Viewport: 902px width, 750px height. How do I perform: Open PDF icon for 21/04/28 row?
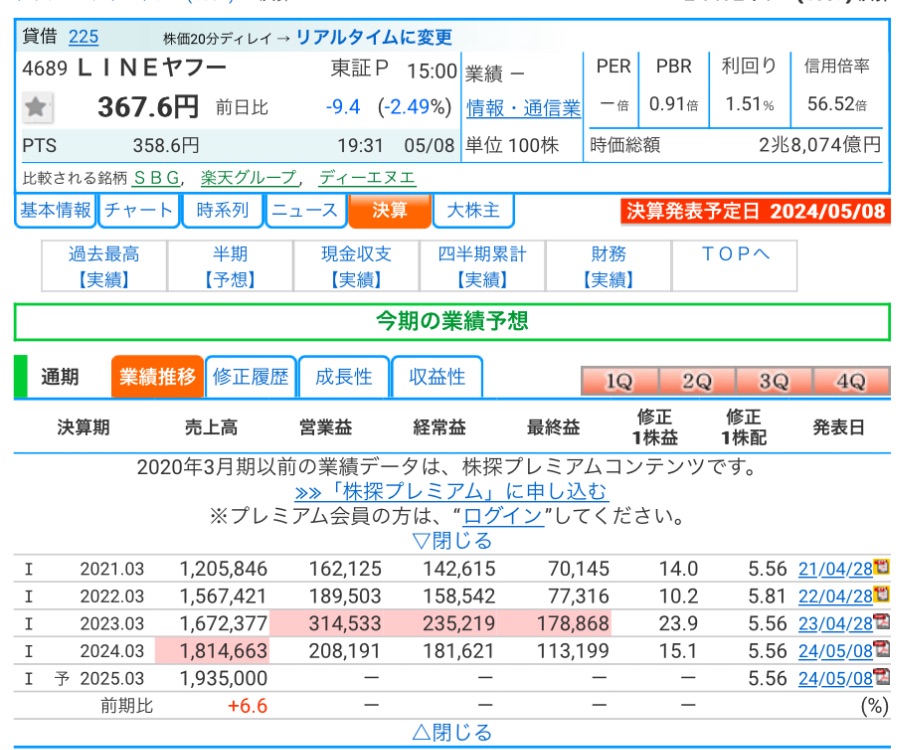881,567
